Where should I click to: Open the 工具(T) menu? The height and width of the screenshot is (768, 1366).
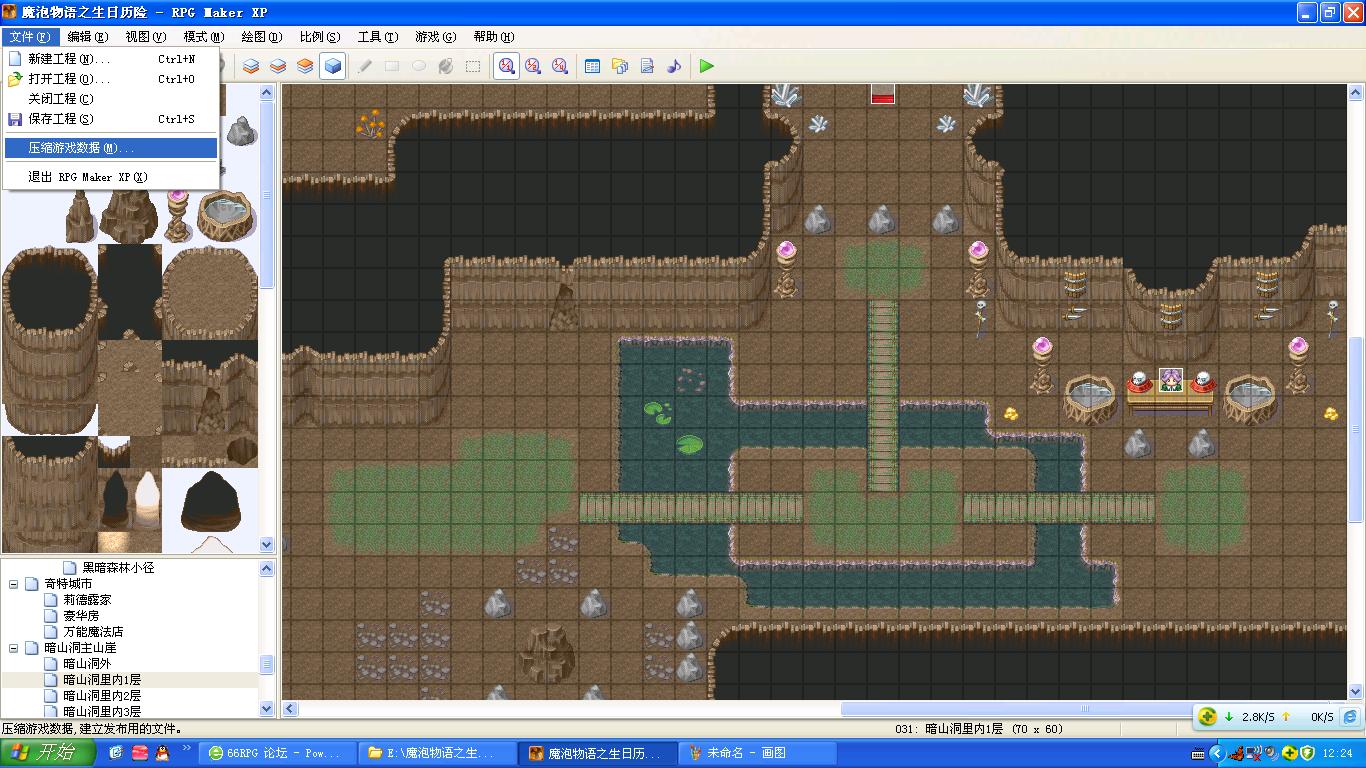[x=378, y=37]
